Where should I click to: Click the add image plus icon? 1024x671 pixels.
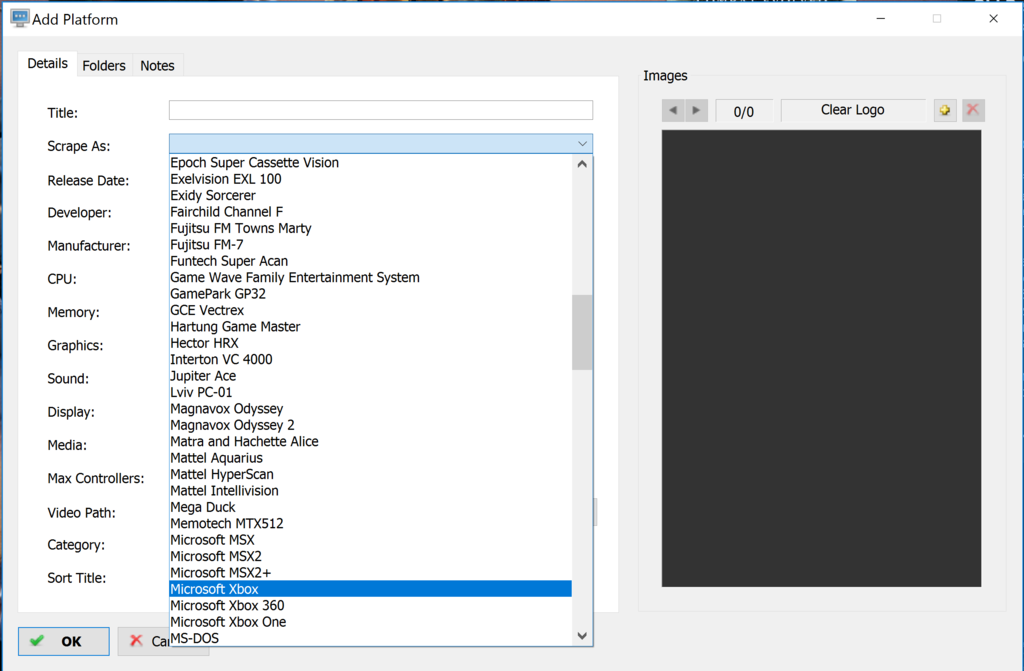945,111
